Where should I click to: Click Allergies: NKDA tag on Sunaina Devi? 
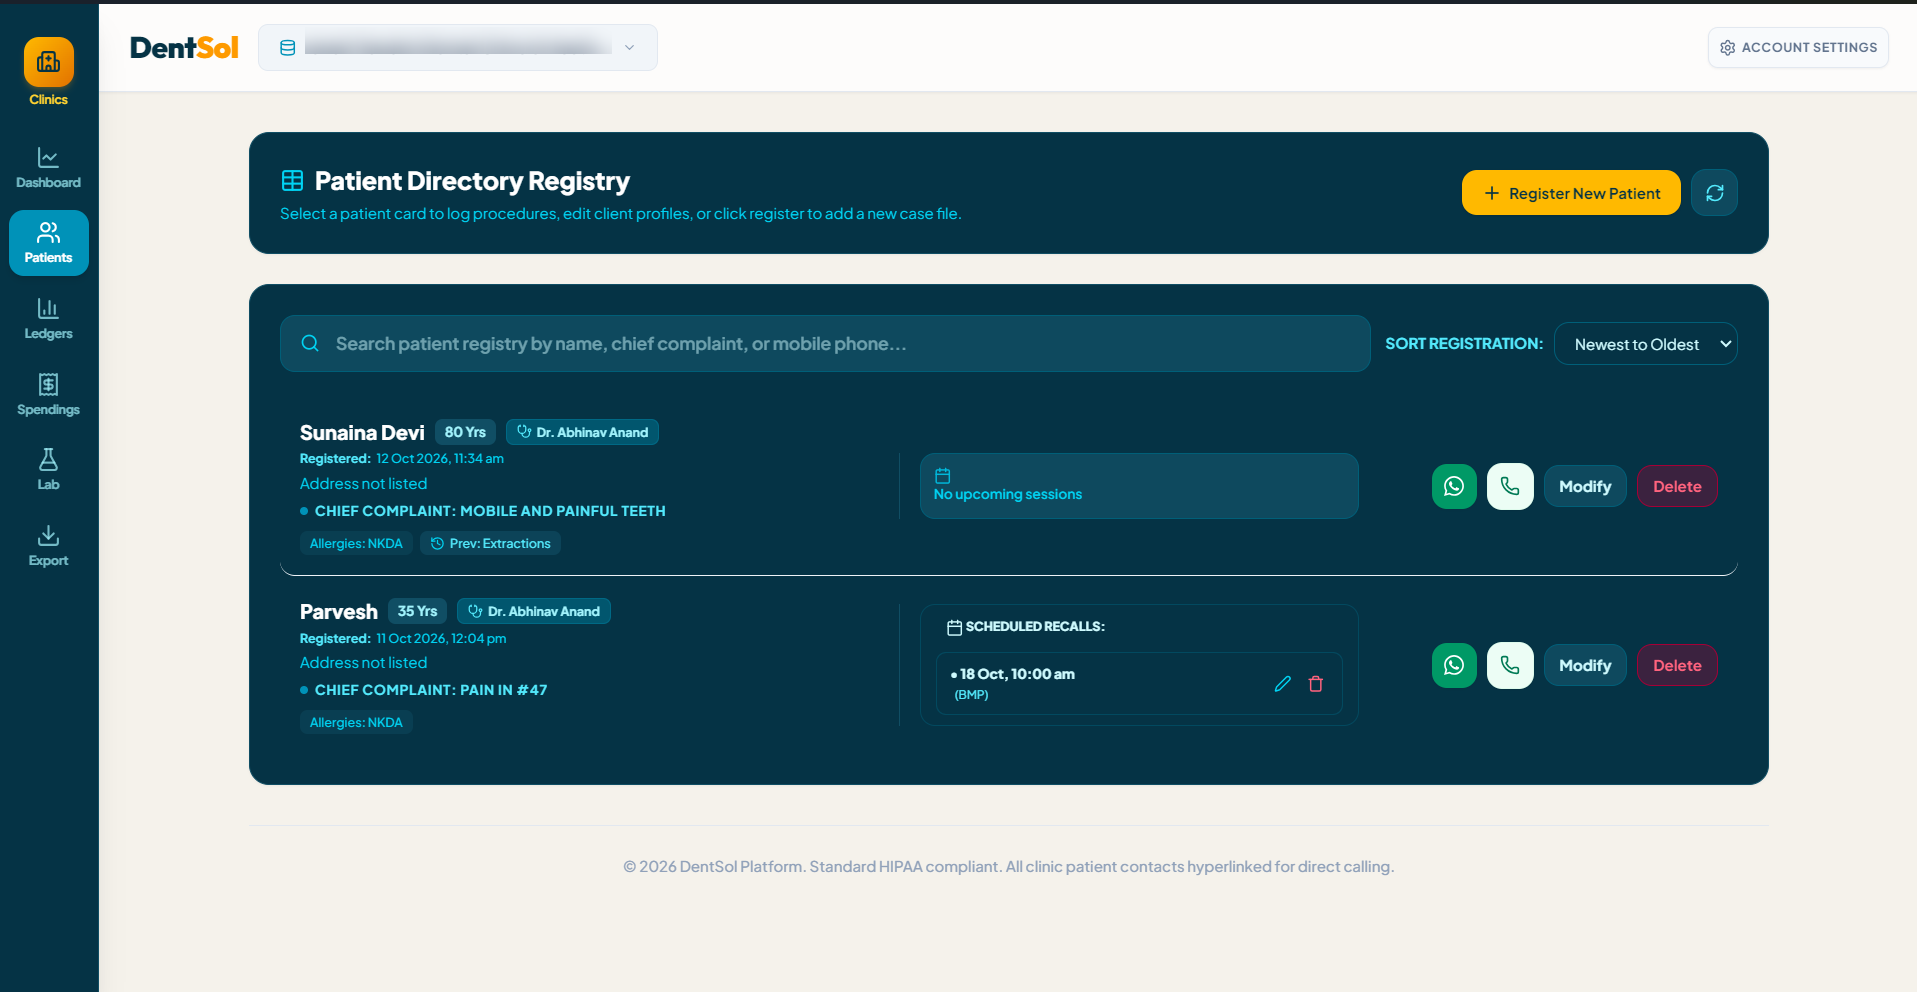point(356,543)
